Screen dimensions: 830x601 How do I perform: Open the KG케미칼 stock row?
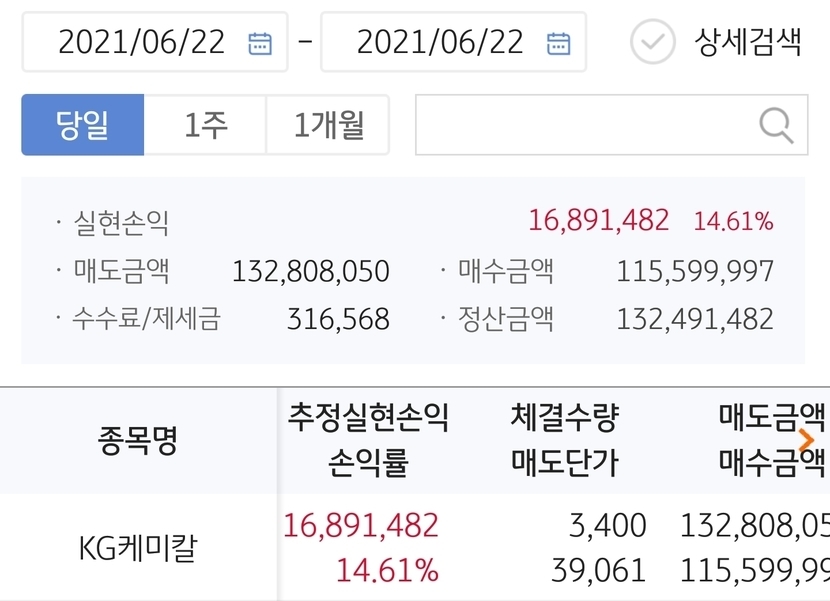coord(137,548)
